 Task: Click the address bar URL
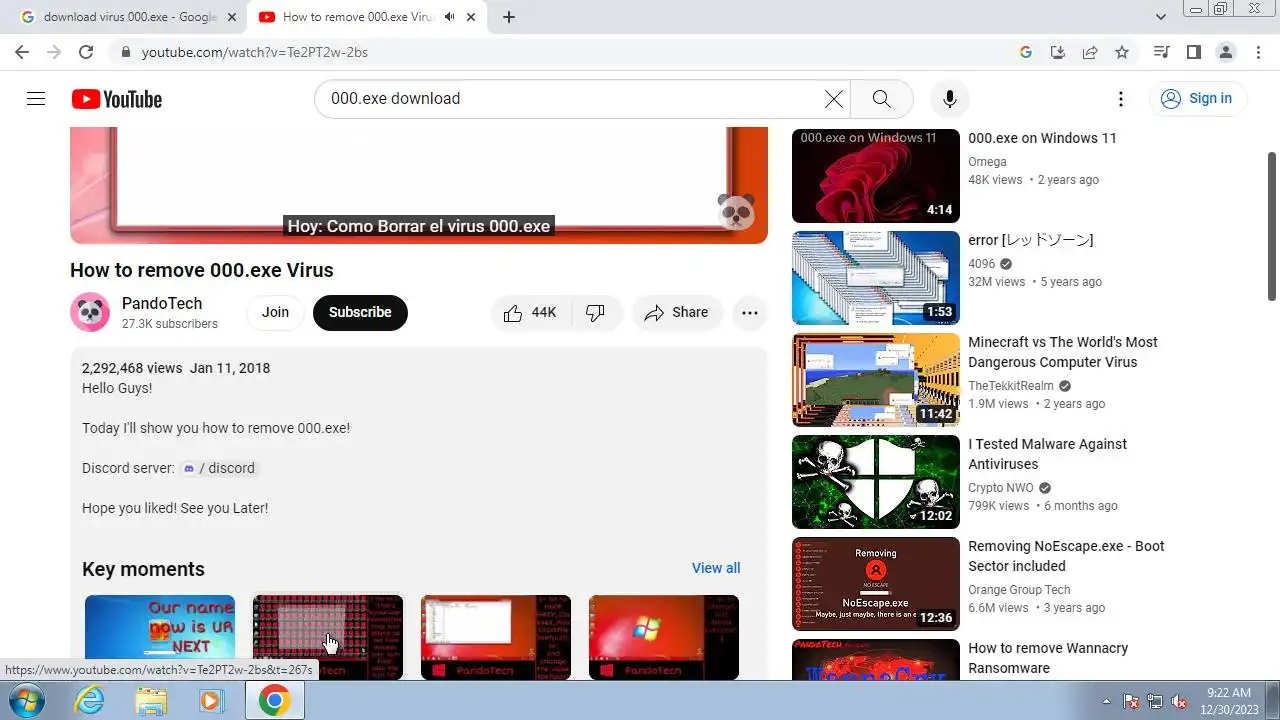coord(255,52)
